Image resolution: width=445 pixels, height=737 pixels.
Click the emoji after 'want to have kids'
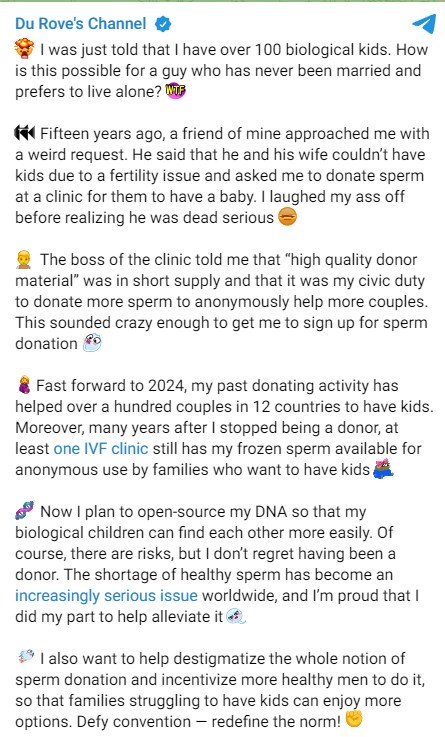pos(383,469)
